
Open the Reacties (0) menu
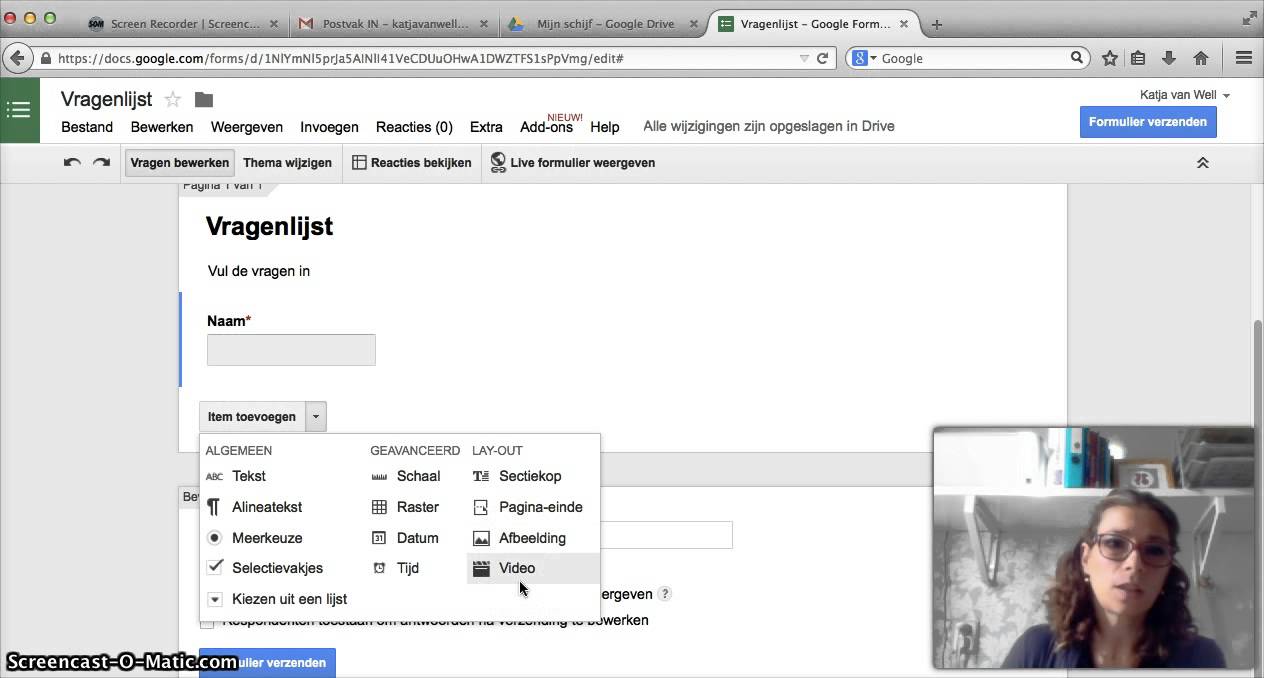tap(414, 127)
